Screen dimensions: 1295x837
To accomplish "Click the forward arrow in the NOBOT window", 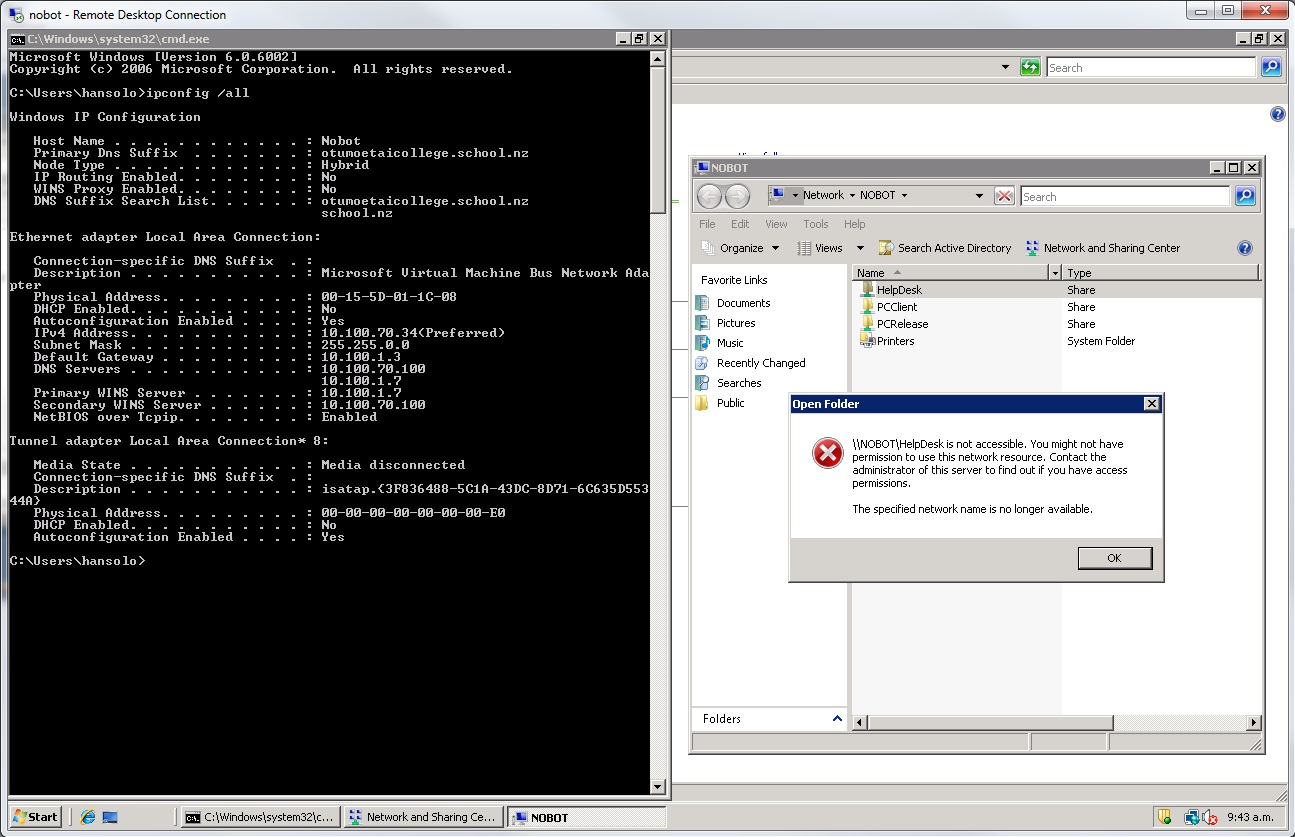I will pyautogui.click(x=737, y=196).
